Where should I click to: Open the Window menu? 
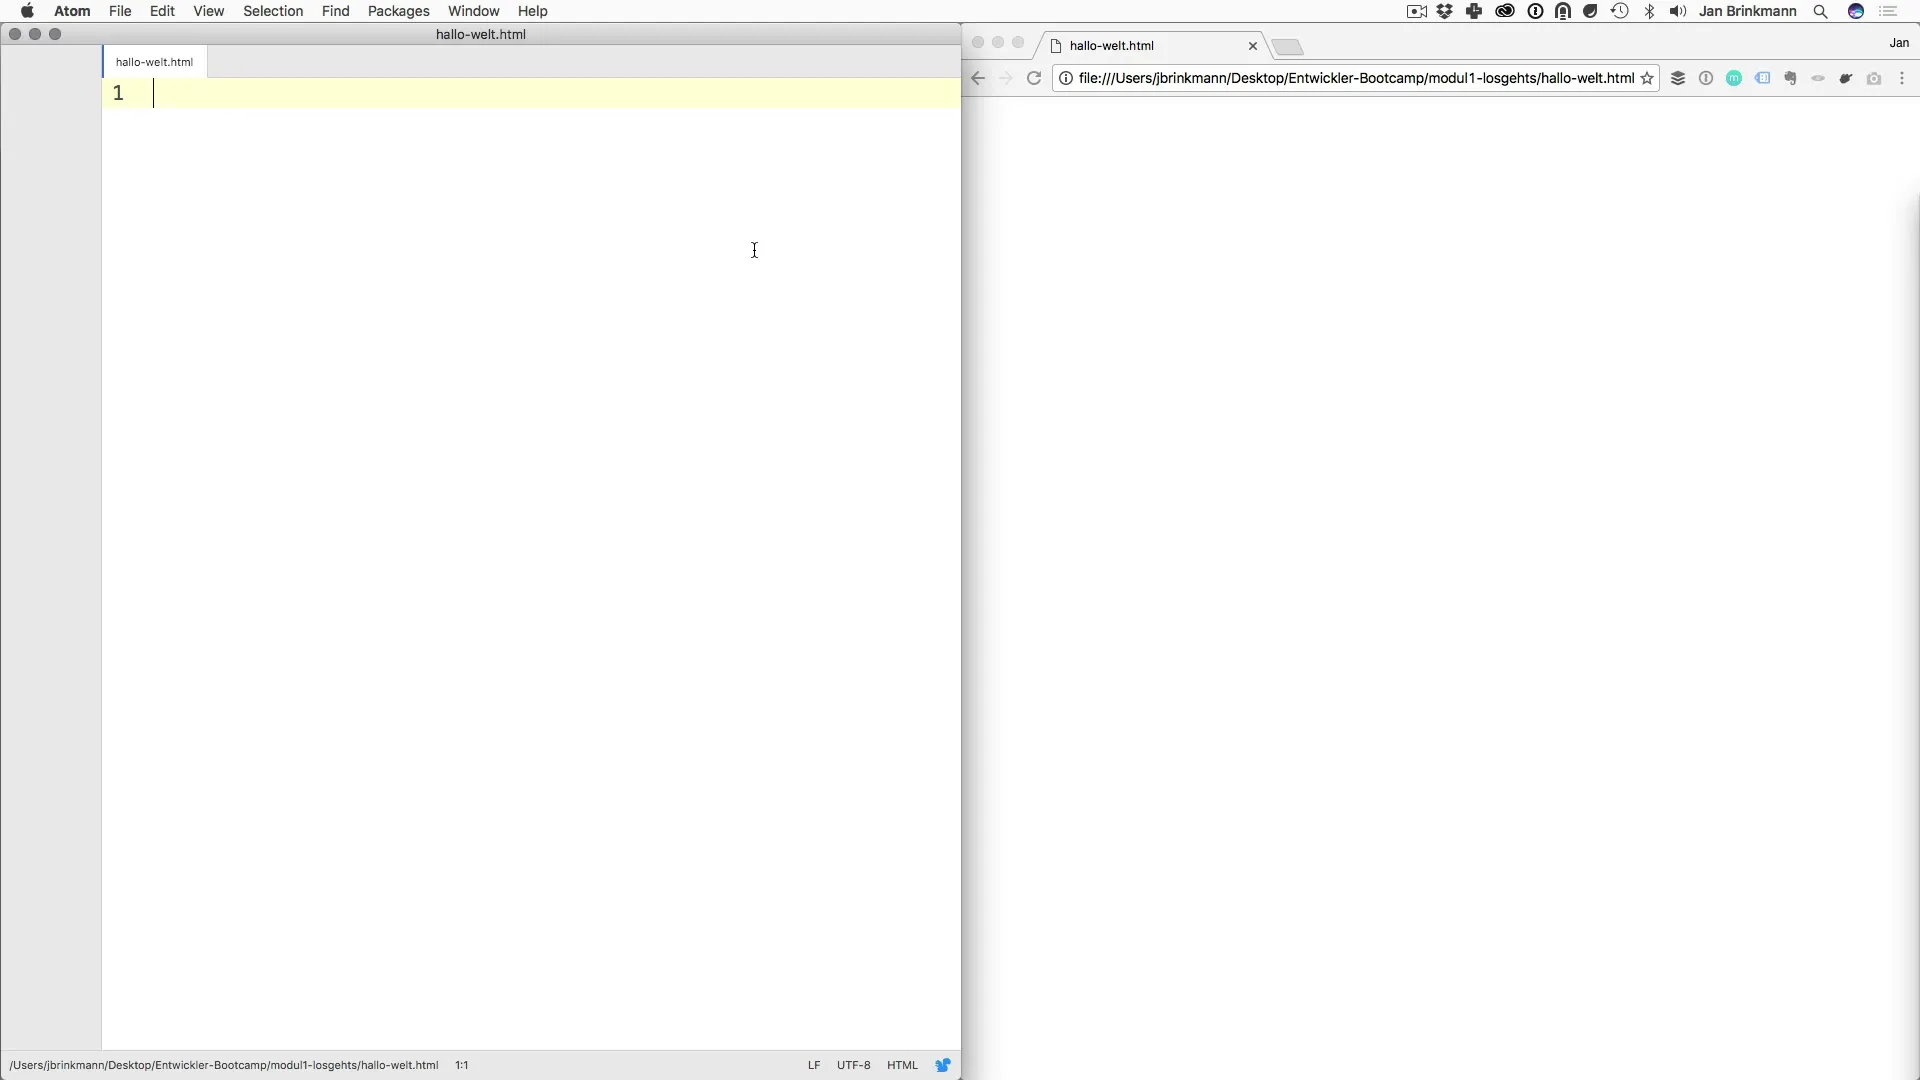pos(473,11)
